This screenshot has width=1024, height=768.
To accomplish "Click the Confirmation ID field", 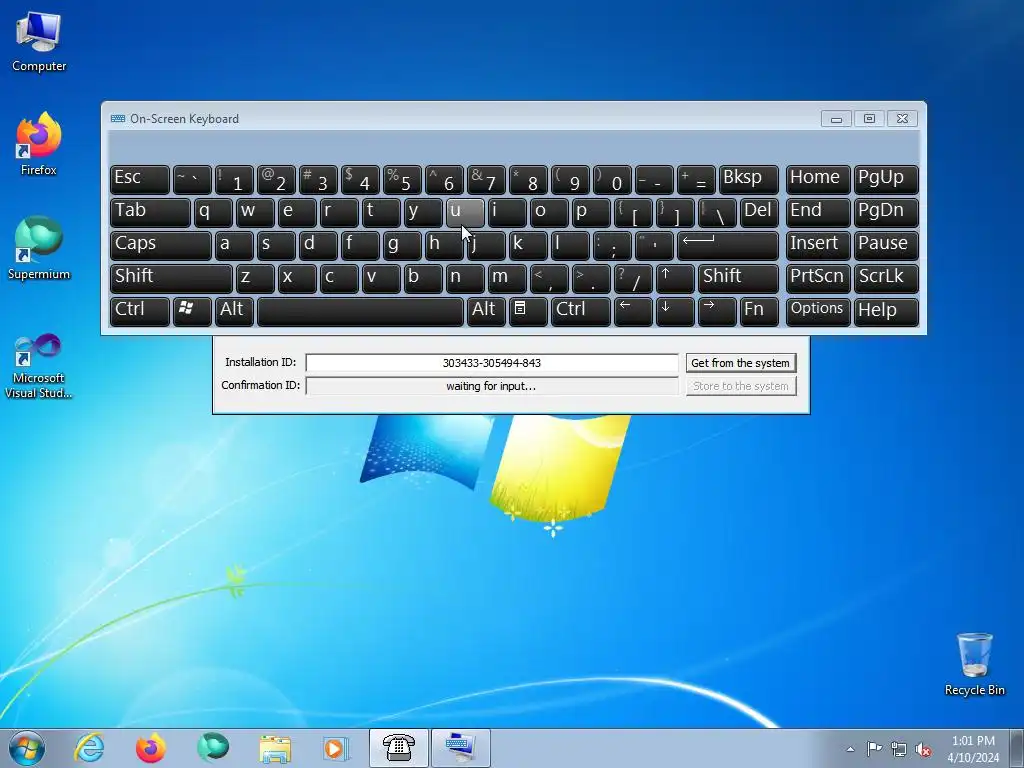I will [492, 386].
